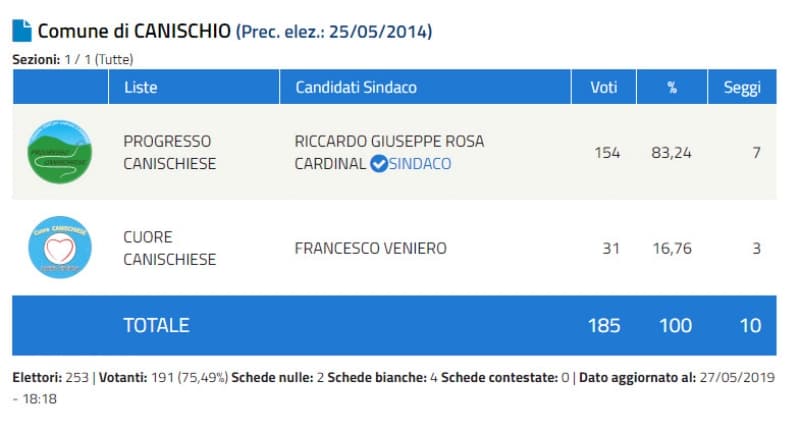
Task: Click the Seggi column header
Action: pyautogui.click(x=742, y=87)
